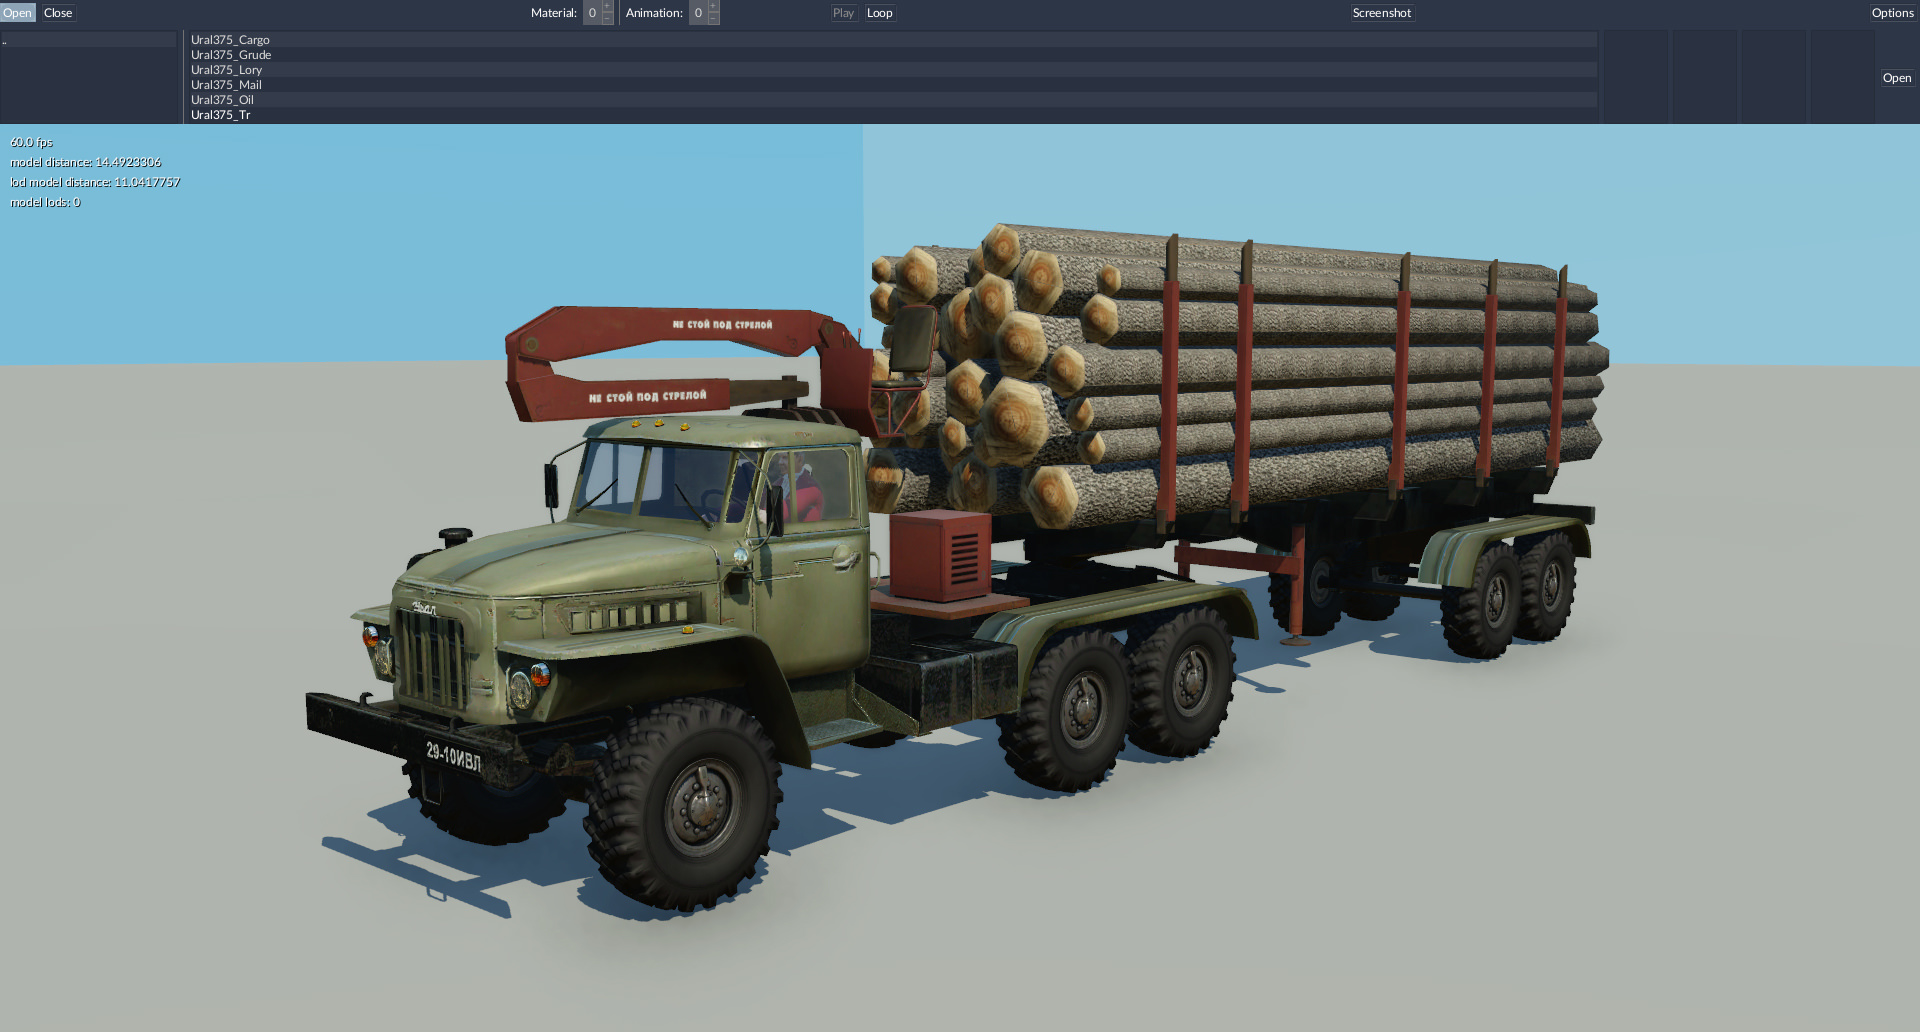Open the Options menu
1920x1032 pixels.
click(x=1892, y=13)
